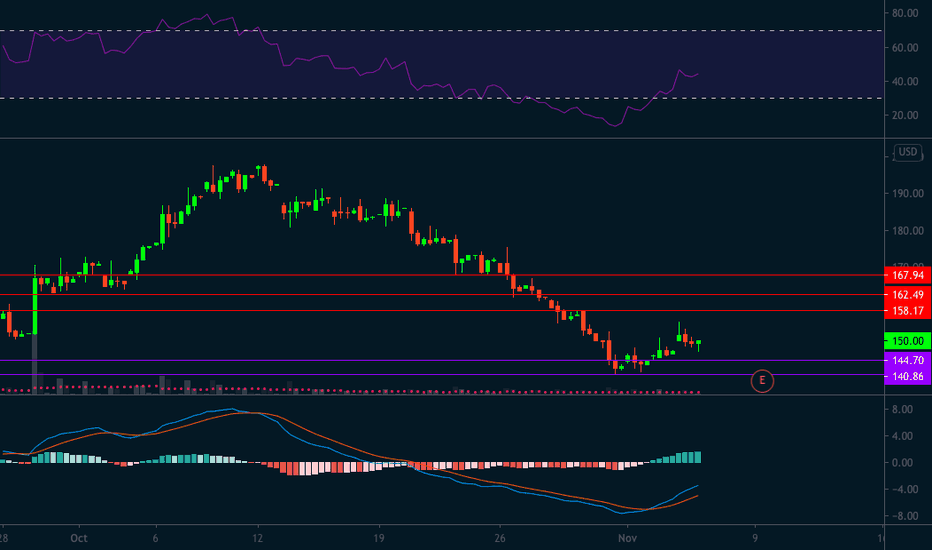
Task: Click the 40.00 RSI scale value
Action: 905,81
